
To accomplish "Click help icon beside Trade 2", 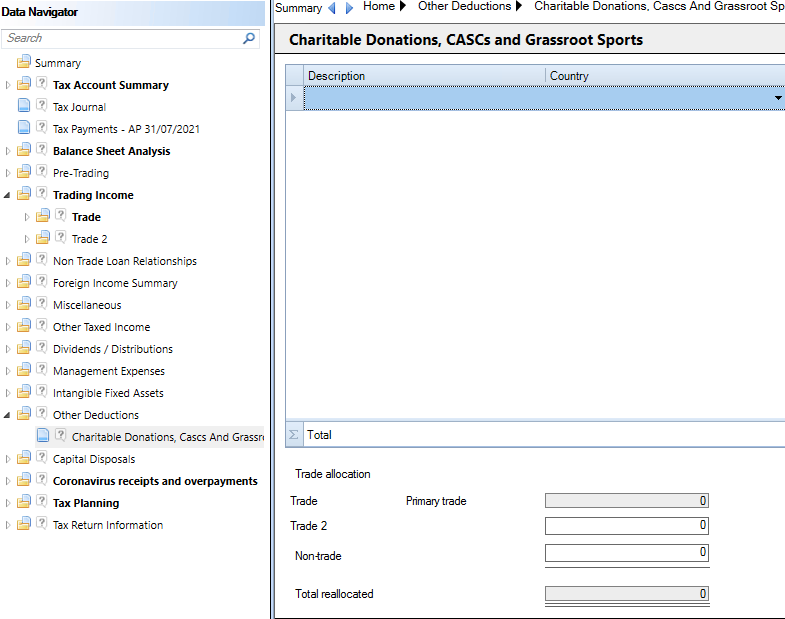I will click(61, 237).
